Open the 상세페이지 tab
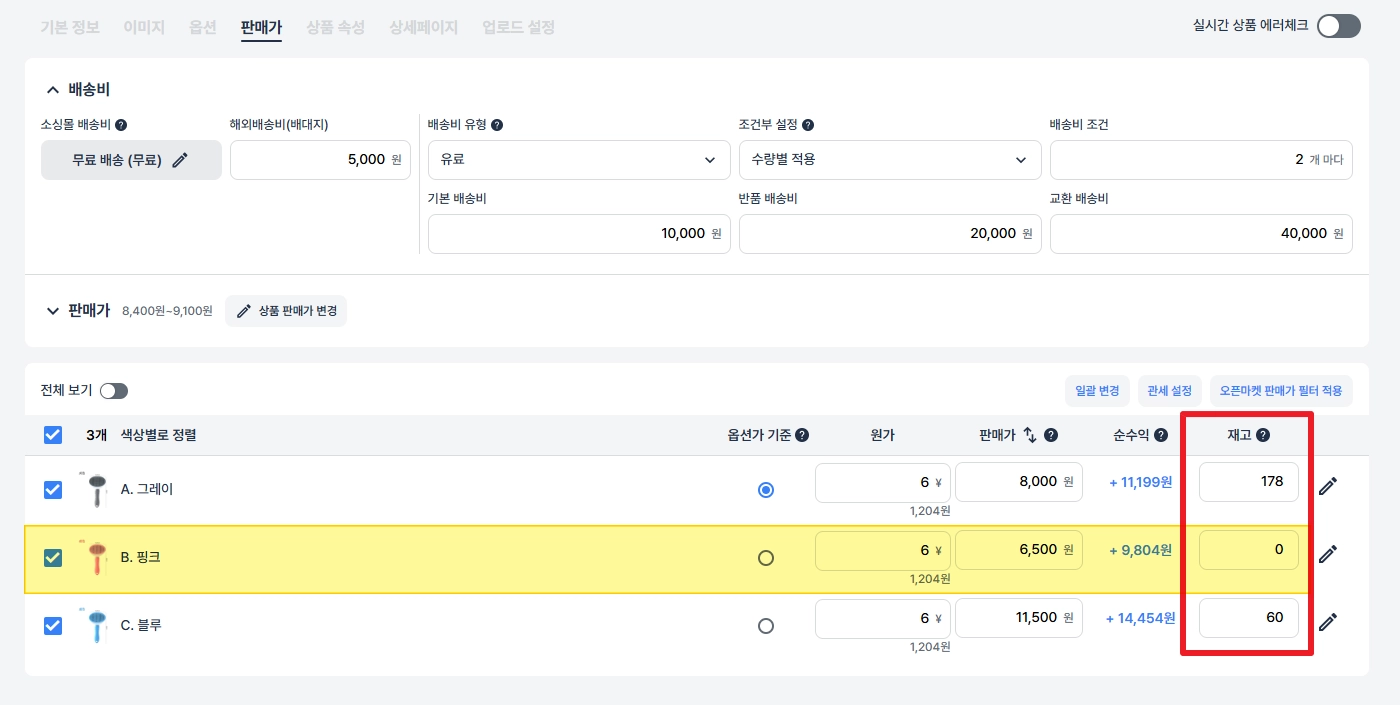Image resolution: width=1400 pixels, height=705 pixels. pos(423,27)
